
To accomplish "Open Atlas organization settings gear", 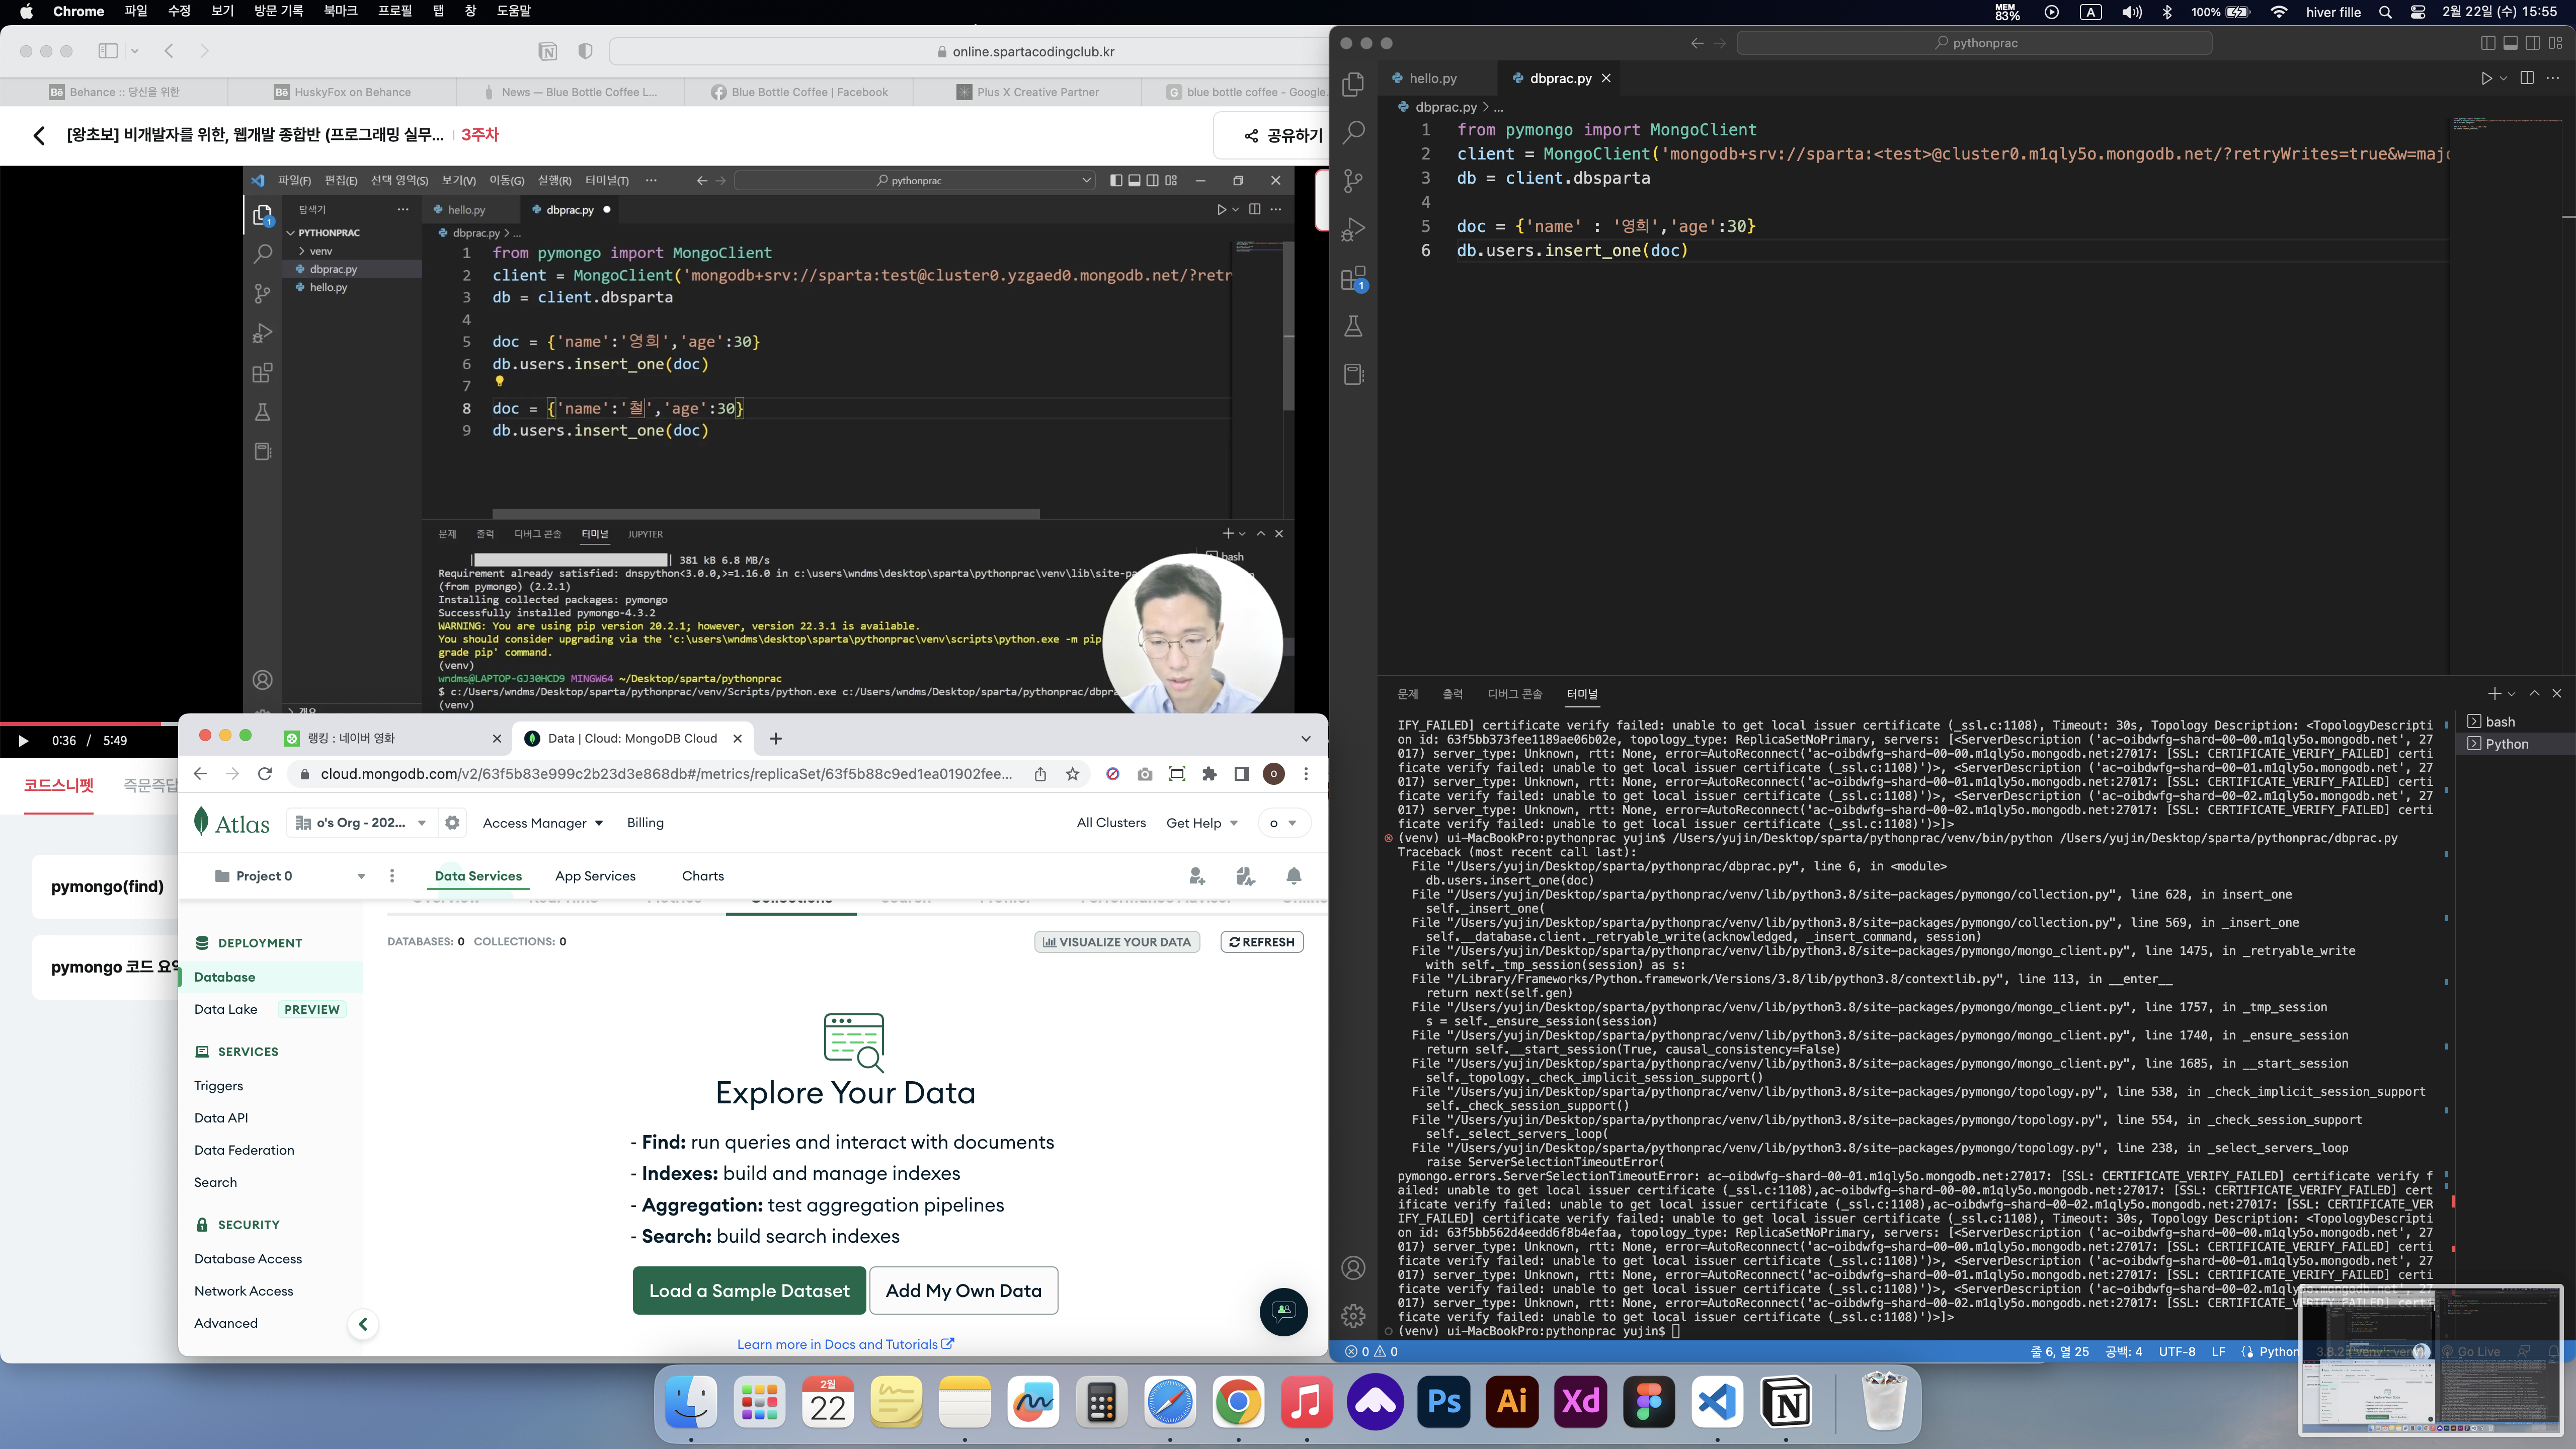I will [x=452, y=823].
